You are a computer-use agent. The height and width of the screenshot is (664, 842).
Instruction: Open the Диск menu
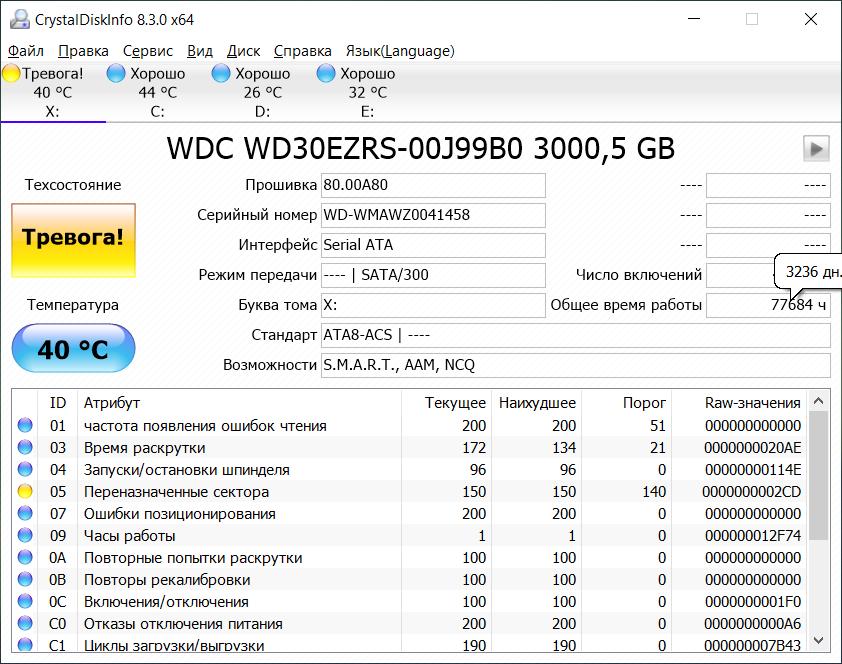click(x=243, y=51)
